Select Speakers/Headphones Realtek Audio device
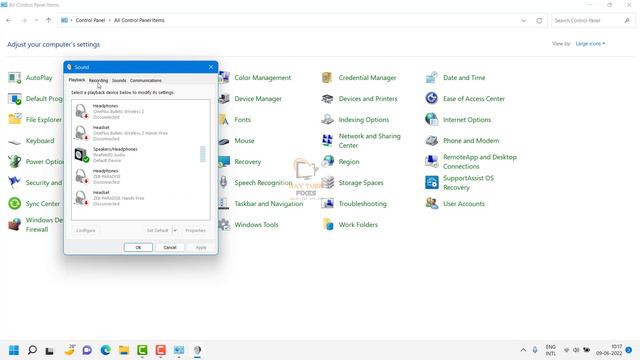640x360 pixels. coord(136,155)
